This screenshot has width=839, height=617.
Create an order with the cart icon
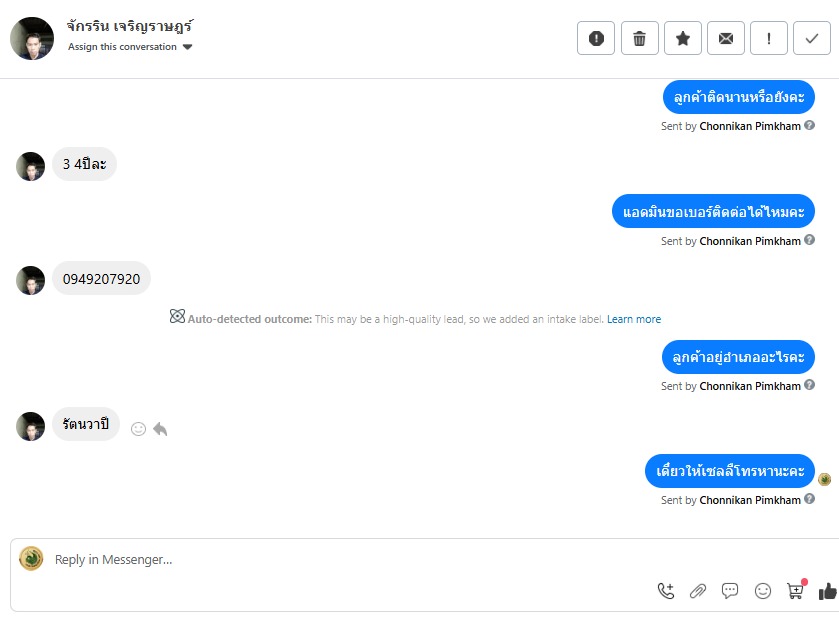coord(796,590)
